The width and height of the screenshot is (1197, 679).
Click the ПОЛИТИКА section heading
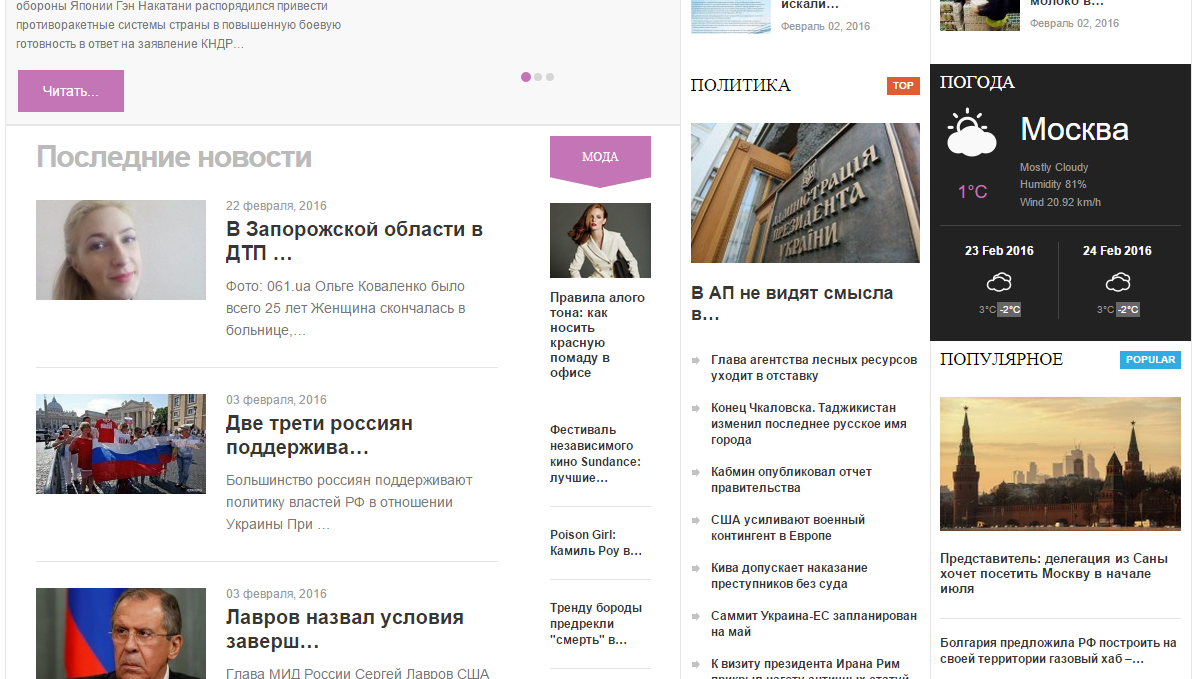pyautogui.click(x=740, y=86)
